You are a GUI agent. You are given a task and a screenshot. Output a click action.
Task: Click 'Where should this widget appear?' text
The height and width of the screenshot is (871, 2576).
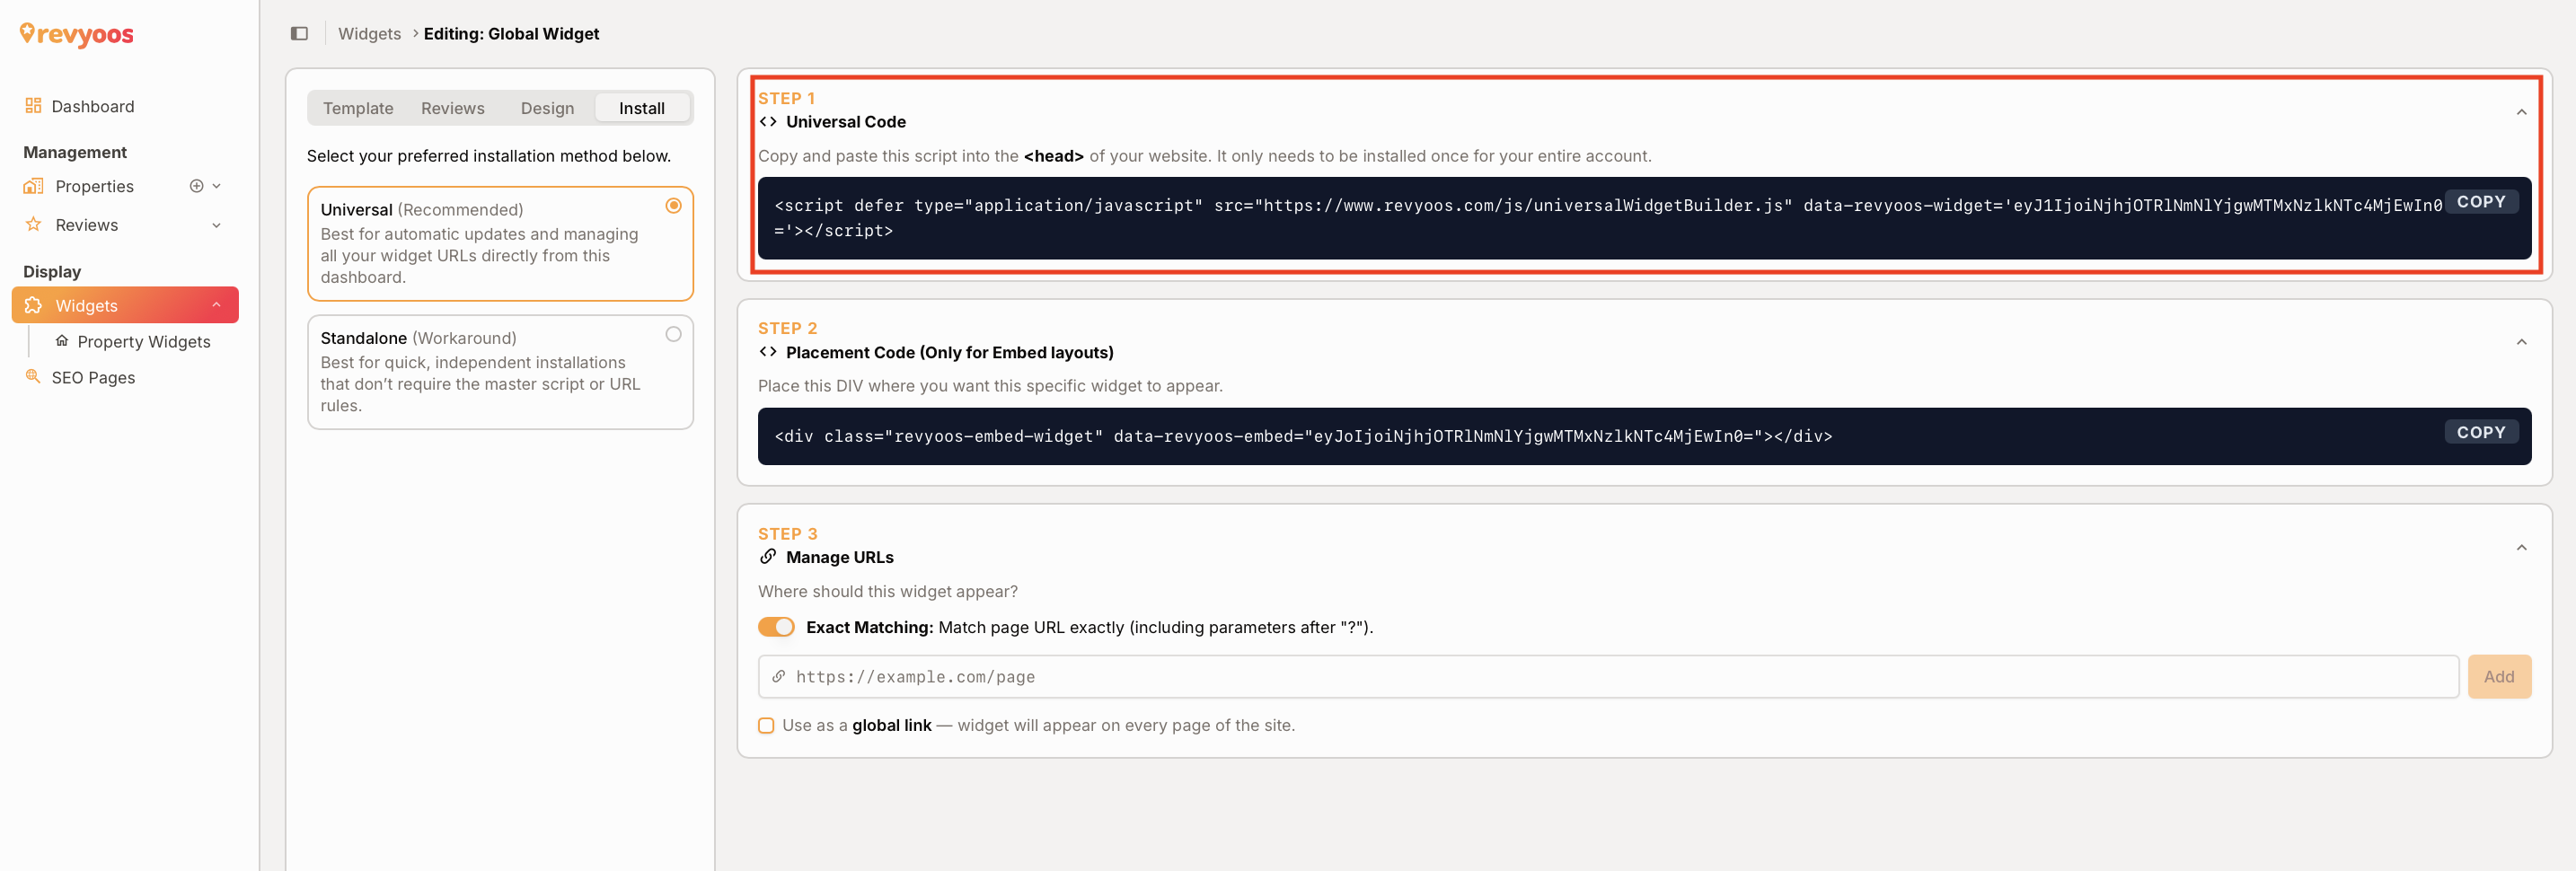[887, 592]
